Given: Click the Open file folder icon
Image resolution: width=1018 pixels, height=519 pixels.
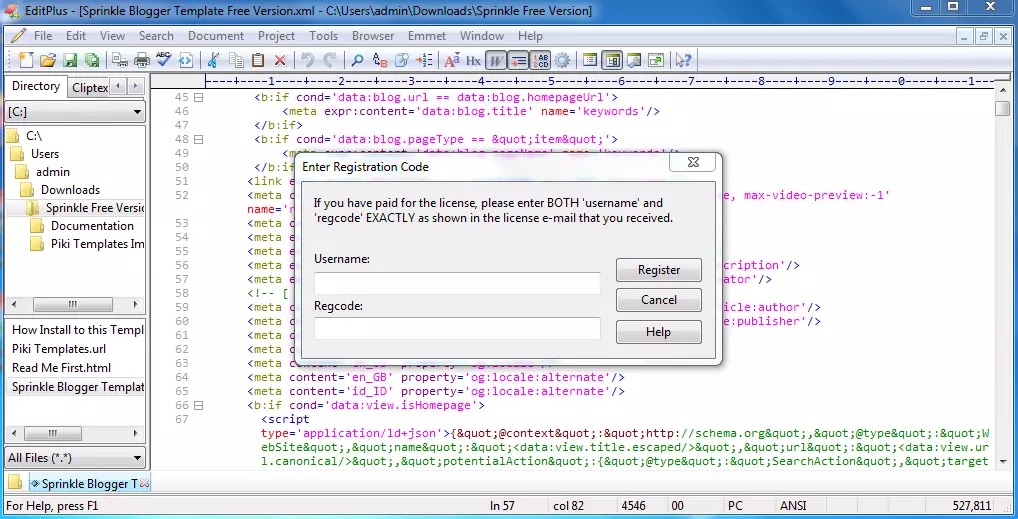Looking at the screenshot, I should point(47,60).
